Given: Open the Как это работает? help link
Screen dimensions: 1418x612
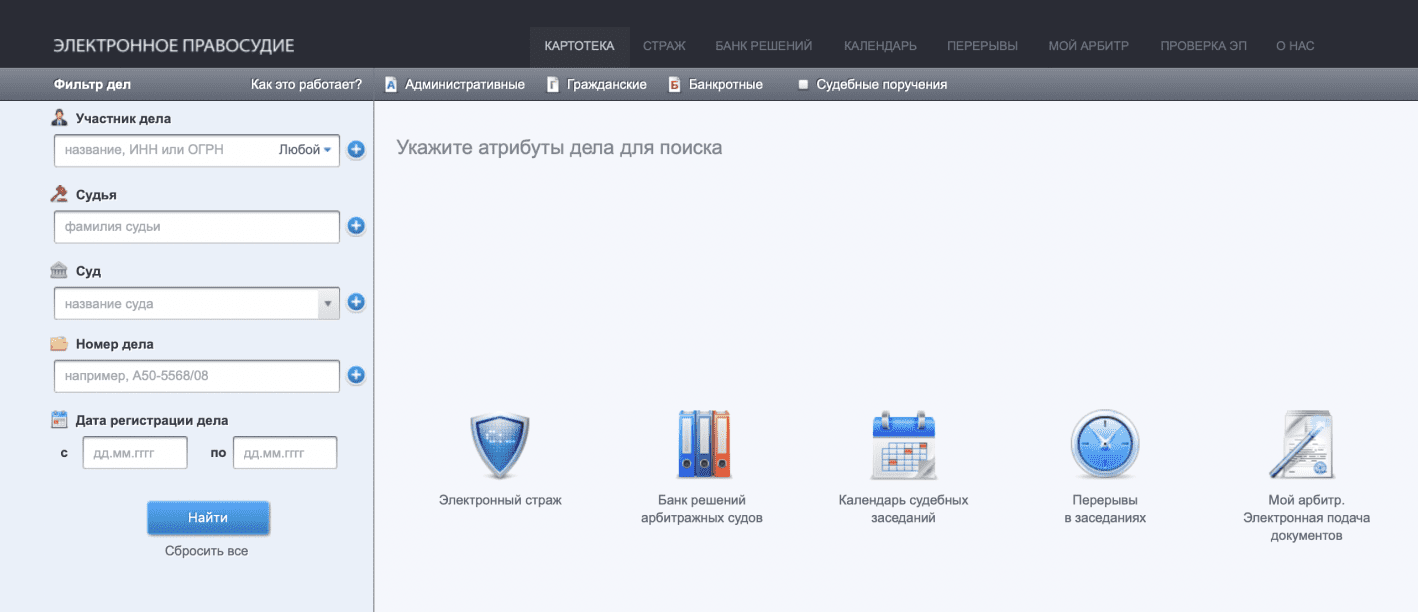Looking at the screenshot, I should [x=306, y=85].
